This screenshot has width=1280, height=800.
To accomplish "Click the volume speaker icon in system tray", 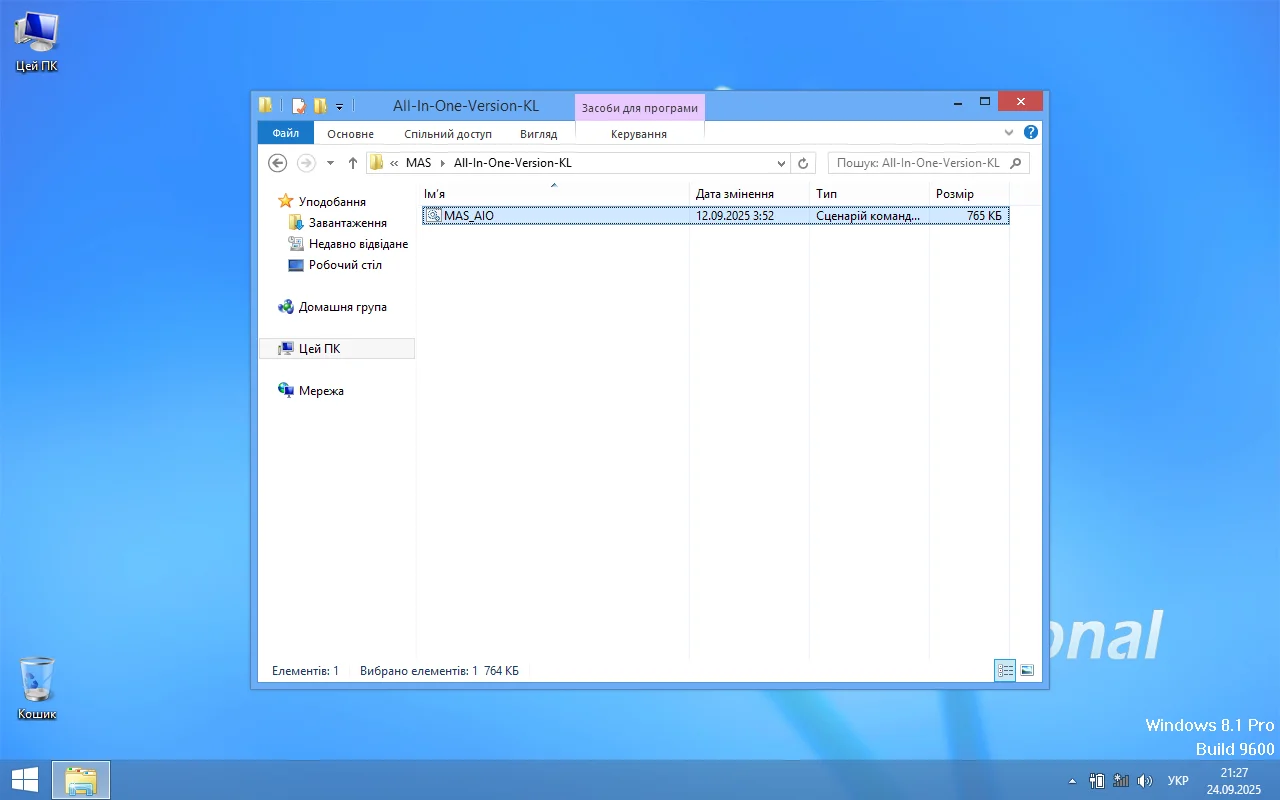I will coord(1145,780).
